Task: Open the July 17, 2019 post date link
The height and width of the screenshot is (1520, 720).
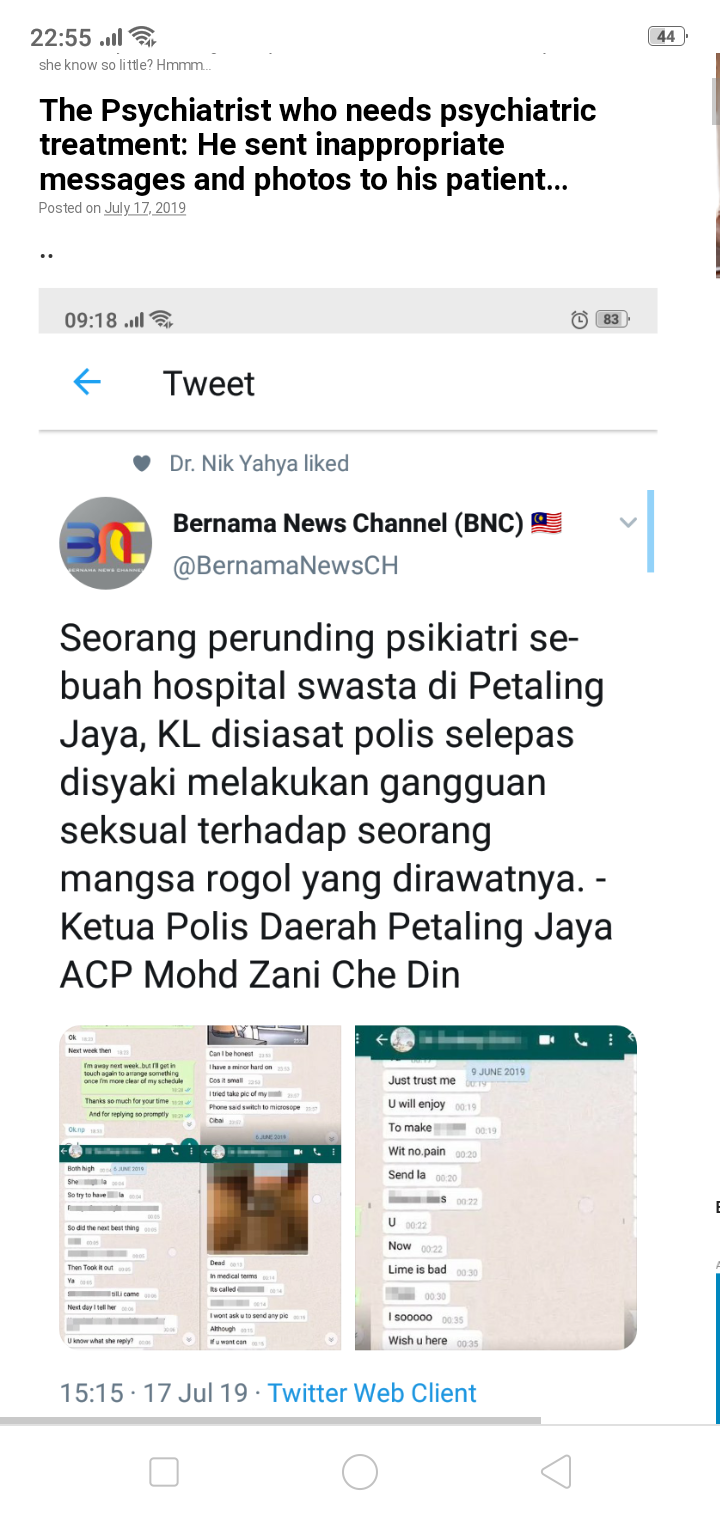Action: tap(145, 208)
